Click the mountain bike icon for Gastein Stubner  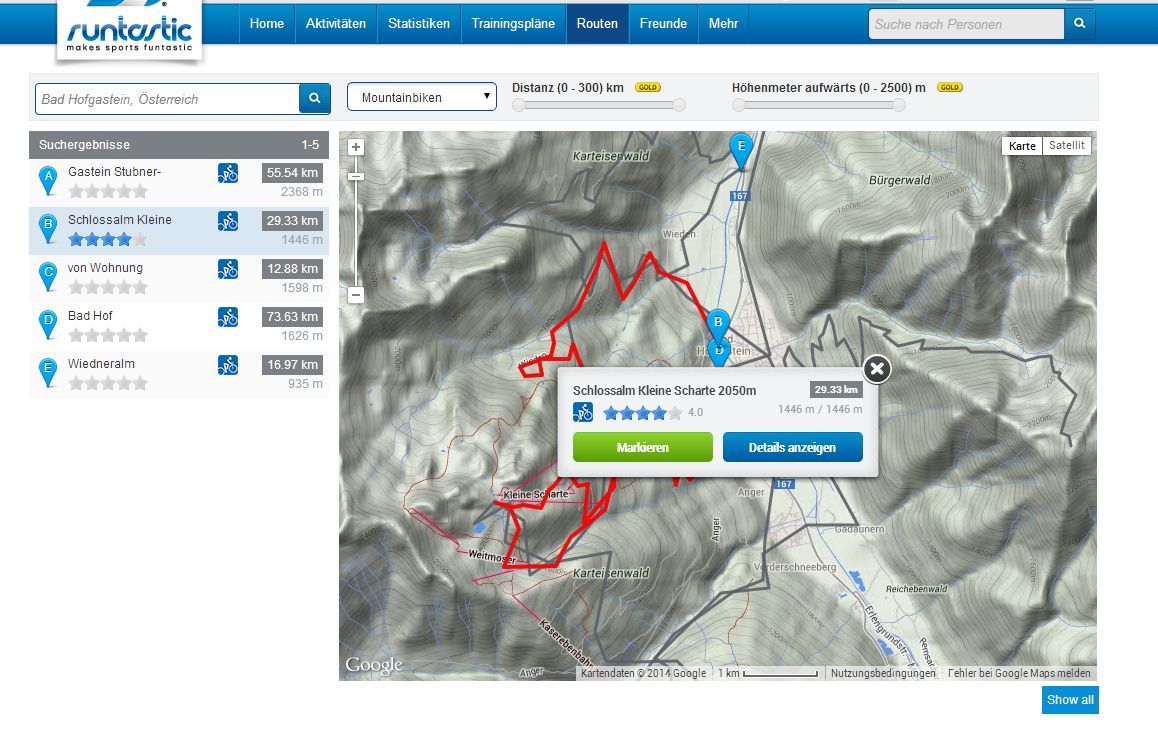coord(228,173)
